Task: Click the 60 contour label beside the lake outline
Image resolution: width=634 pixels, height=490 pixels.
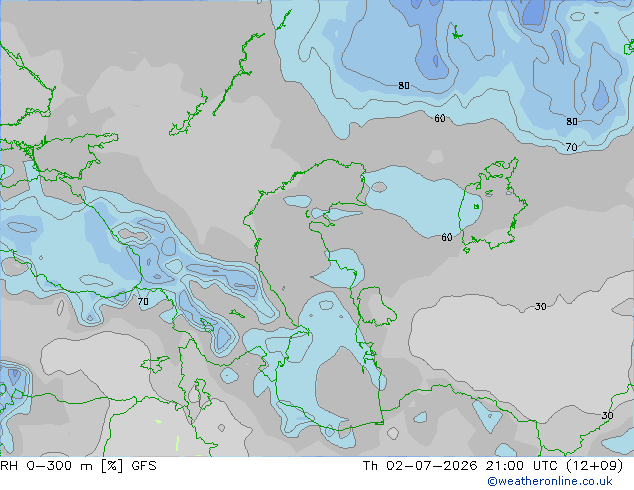Action: point(447,237)
